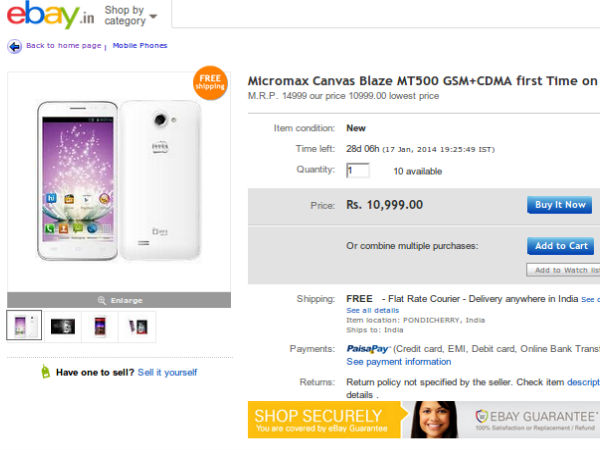Click the green sell tag icon
The image size is (600, 450).
pos(45,372)
